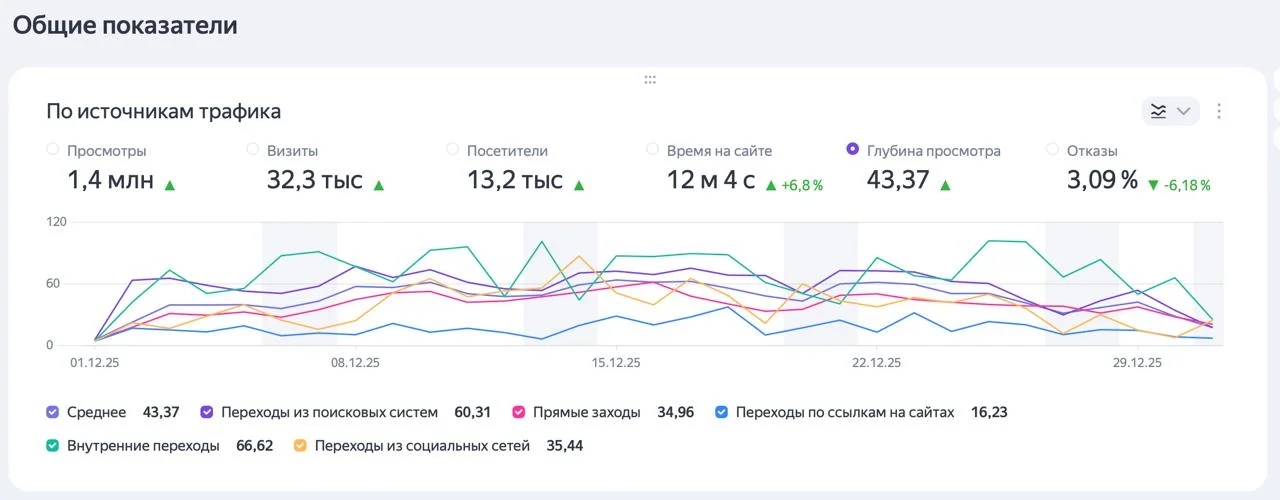The width and height of the screenshot is (1280, 500).
Task: Expand the chart type dropdown chevron
Action: (1183, 111)
